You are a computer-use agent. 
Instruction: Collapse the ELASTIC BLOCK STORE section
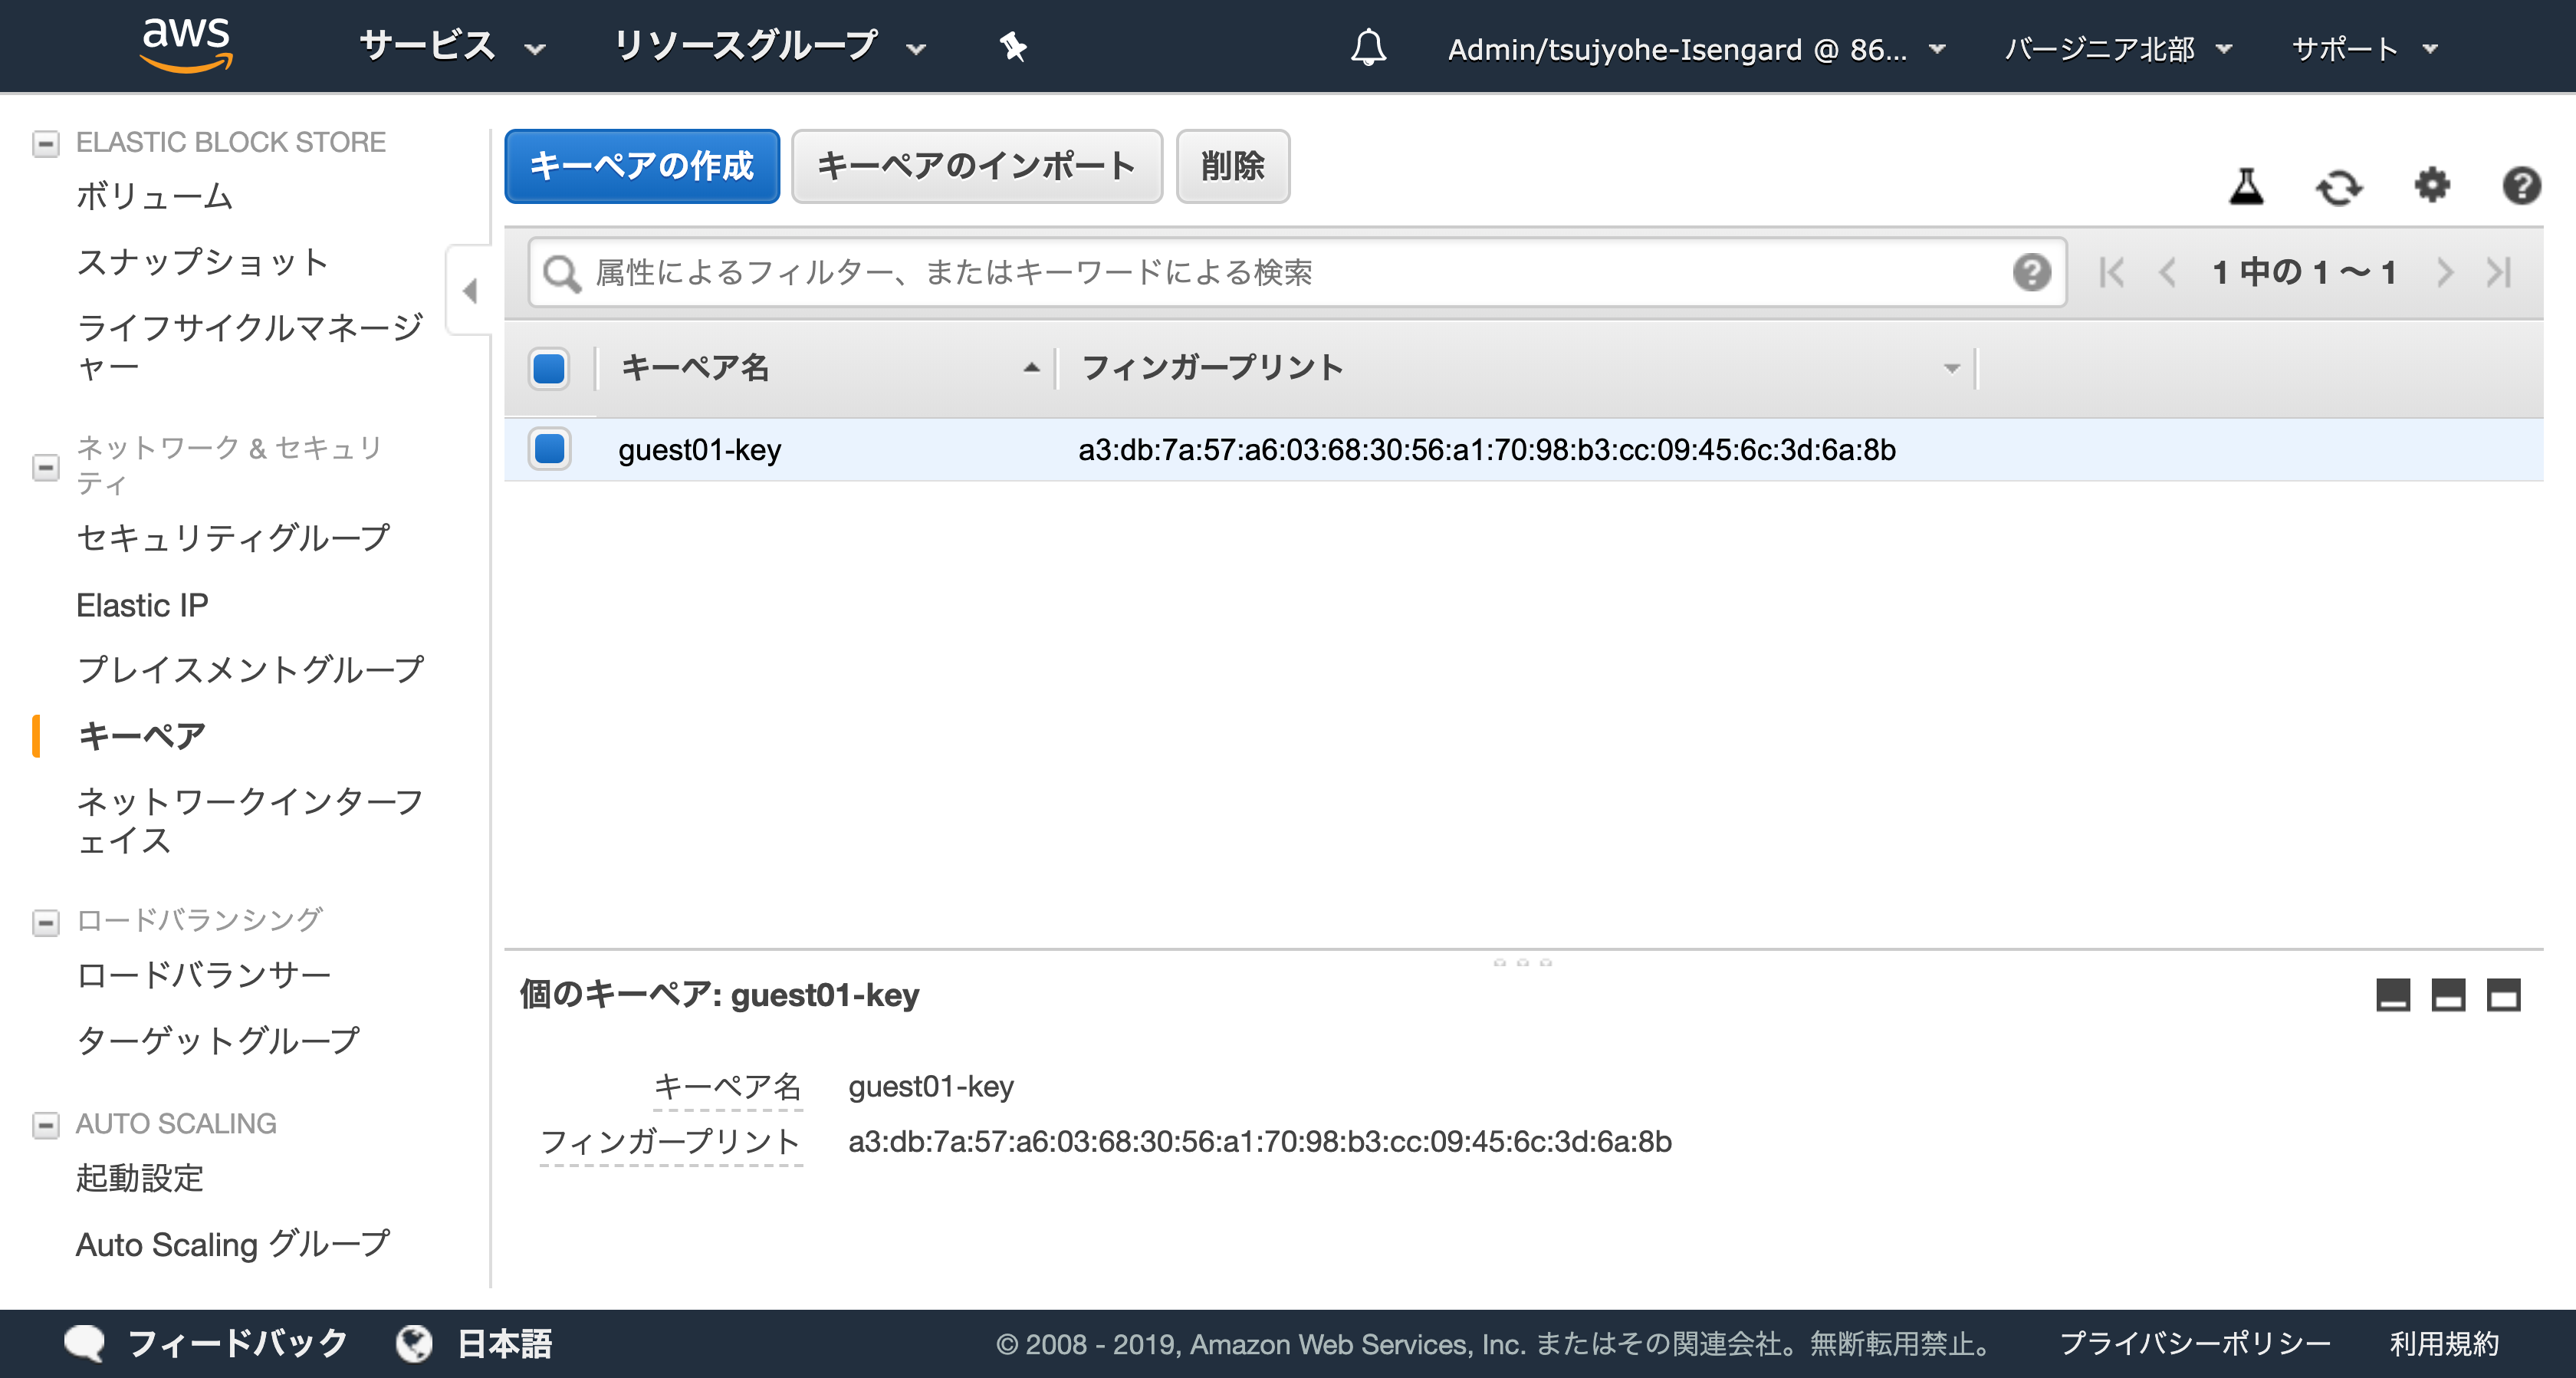tap(45, 144)
